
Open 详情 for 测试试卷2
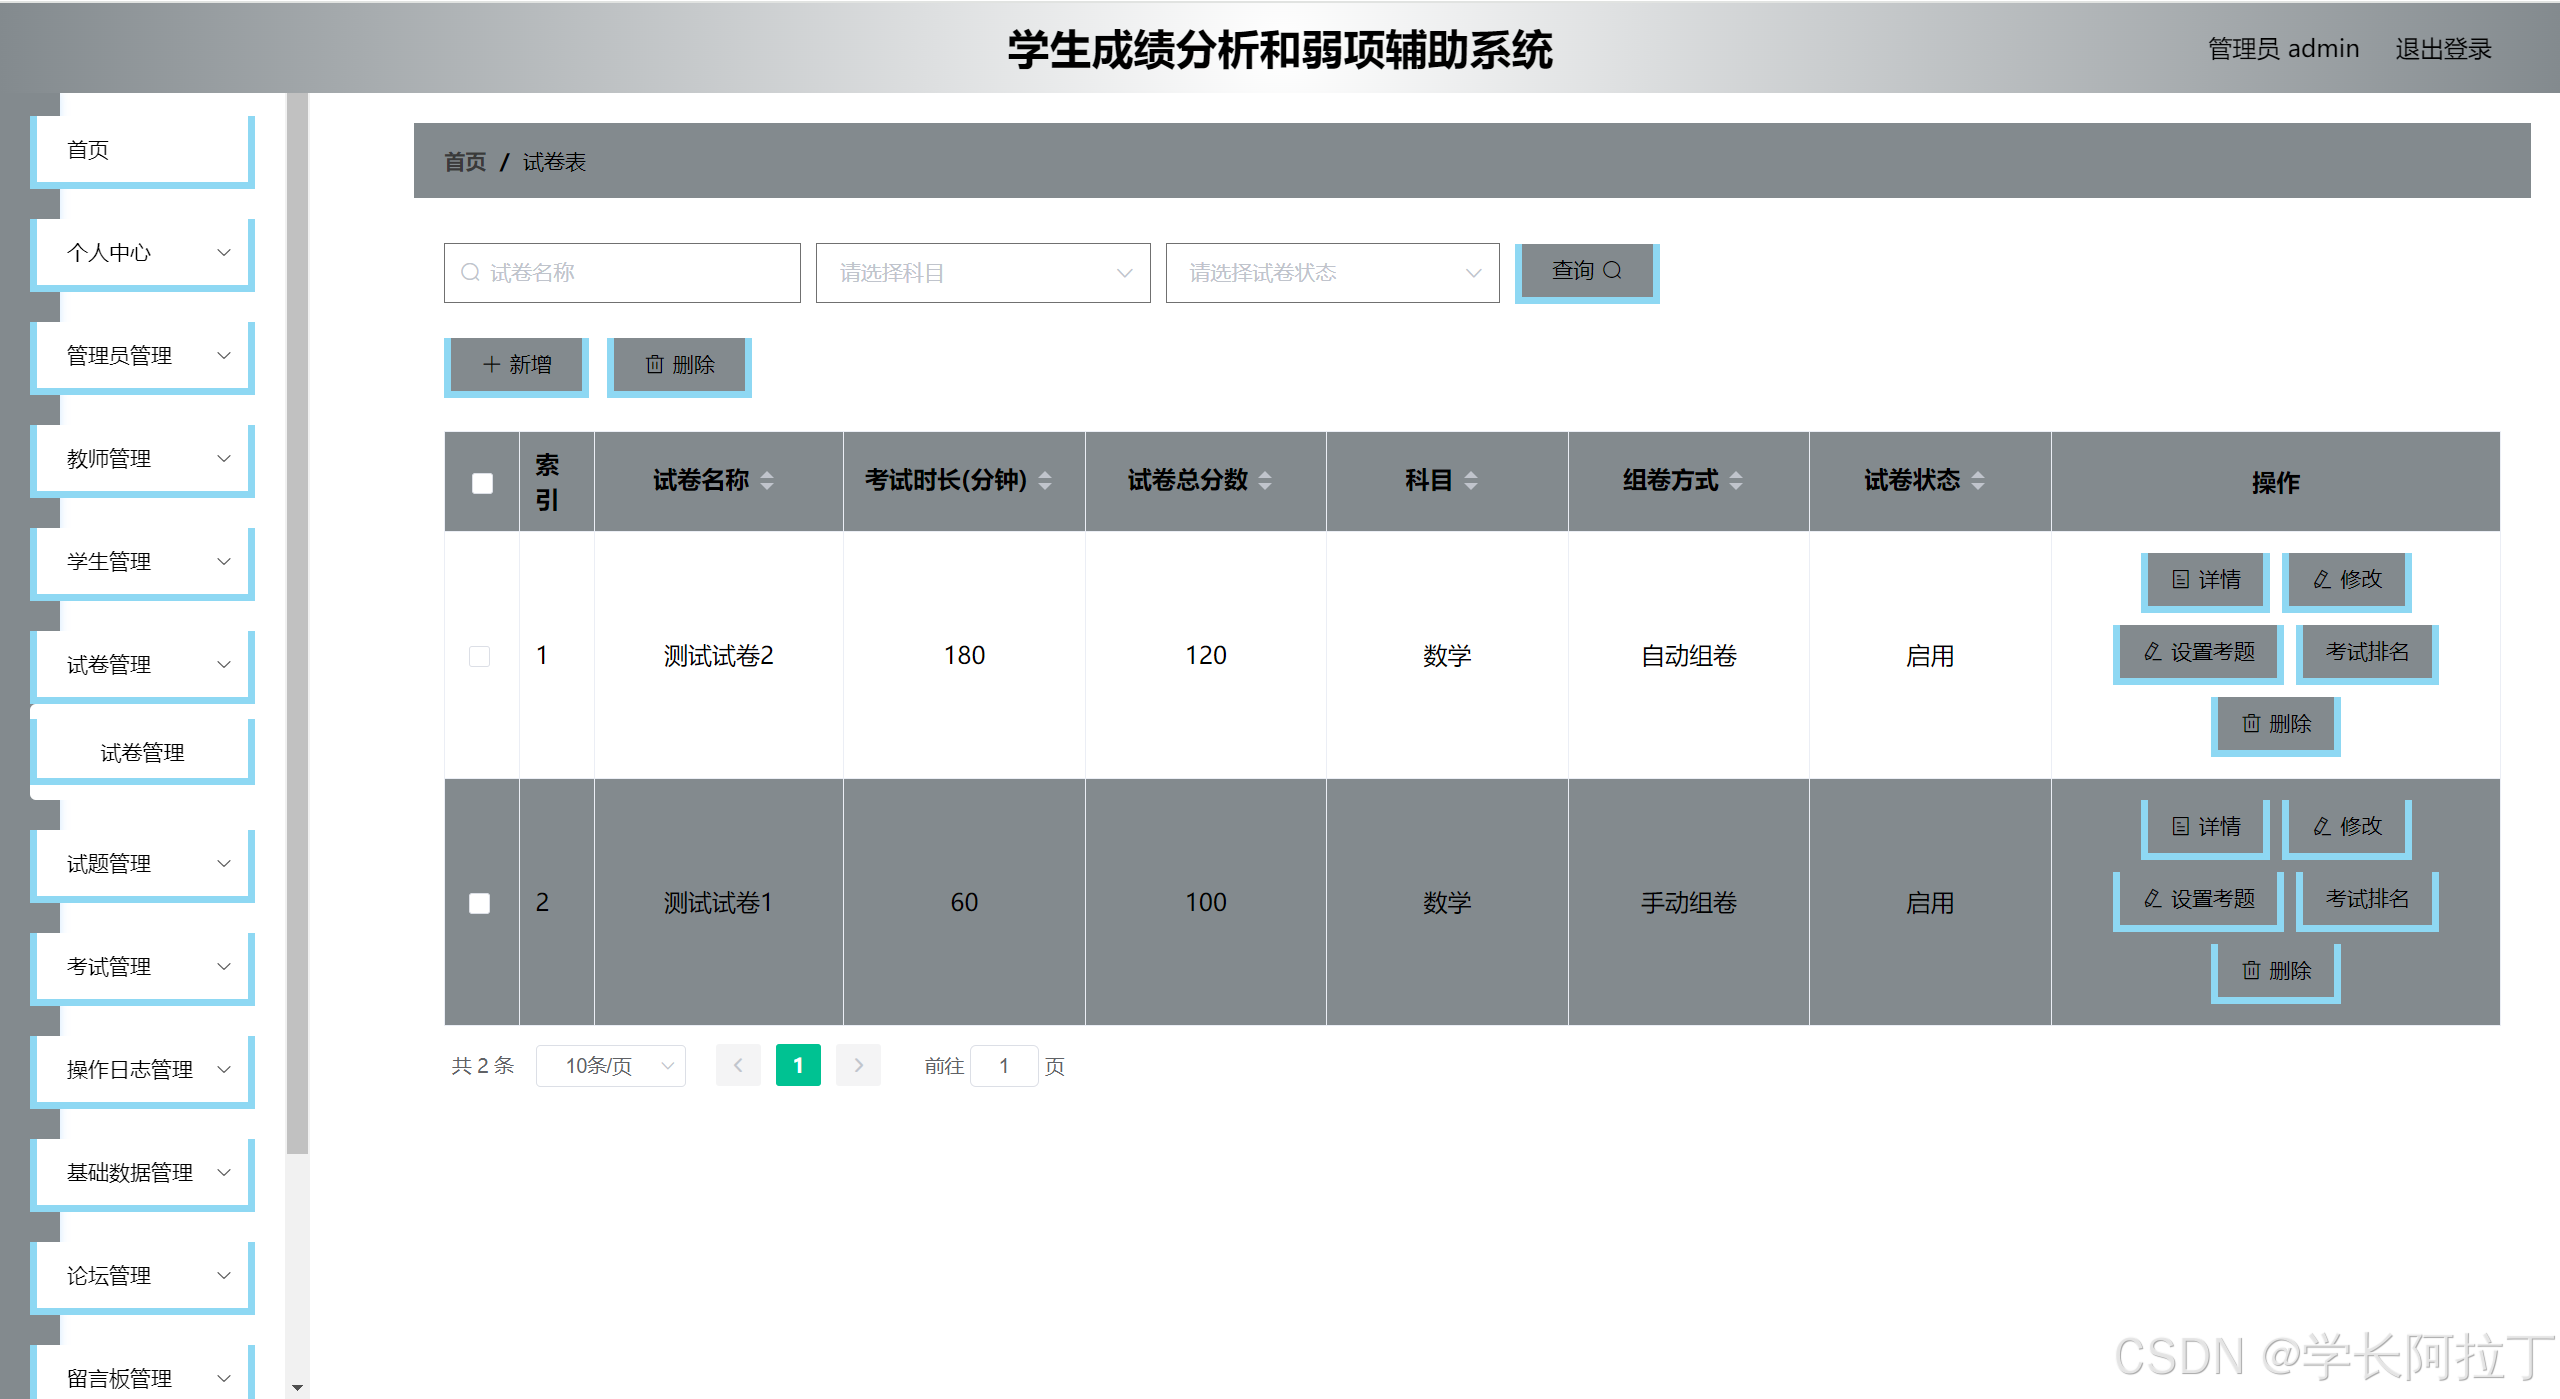coord(2205,580)
